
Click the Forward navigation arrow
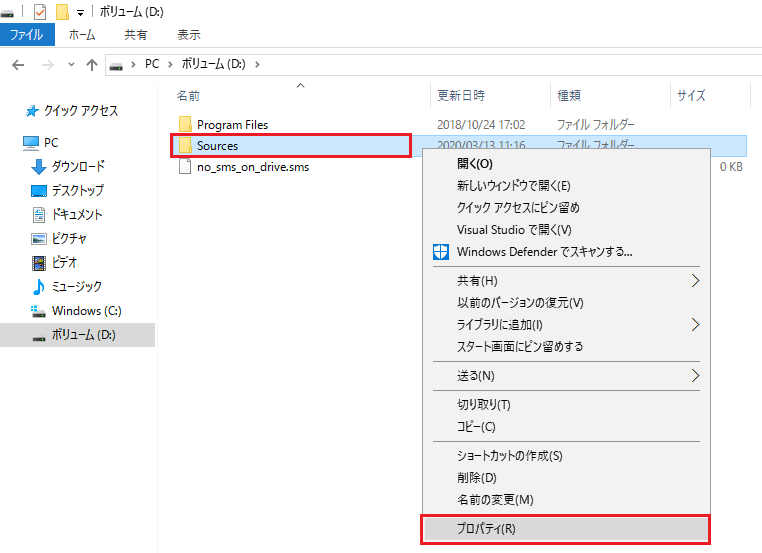coord(47,65)
